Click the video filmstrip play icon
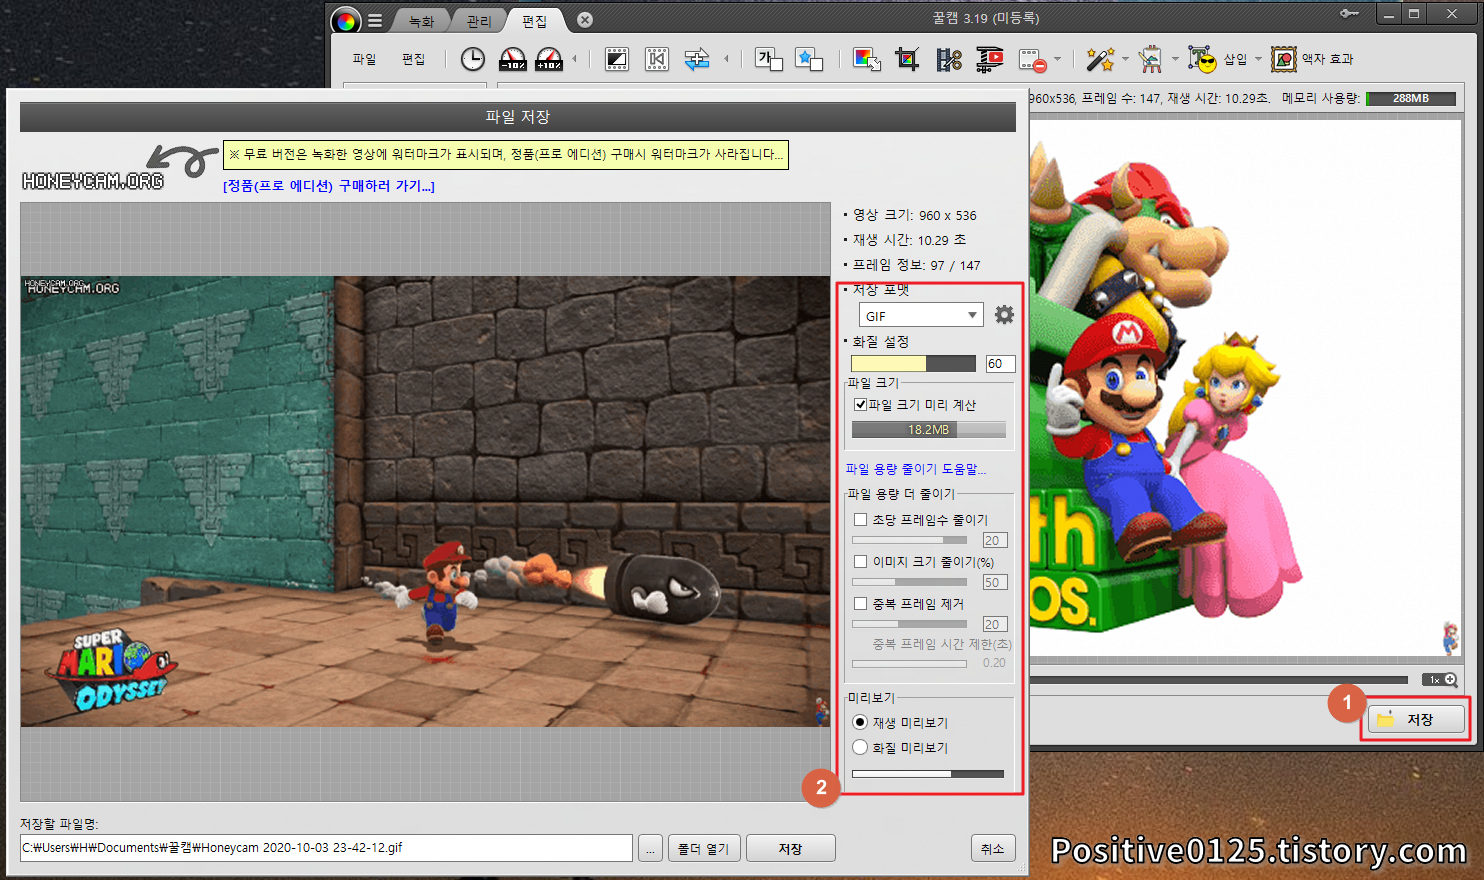The image size is (1484, 880). [990, 59]
